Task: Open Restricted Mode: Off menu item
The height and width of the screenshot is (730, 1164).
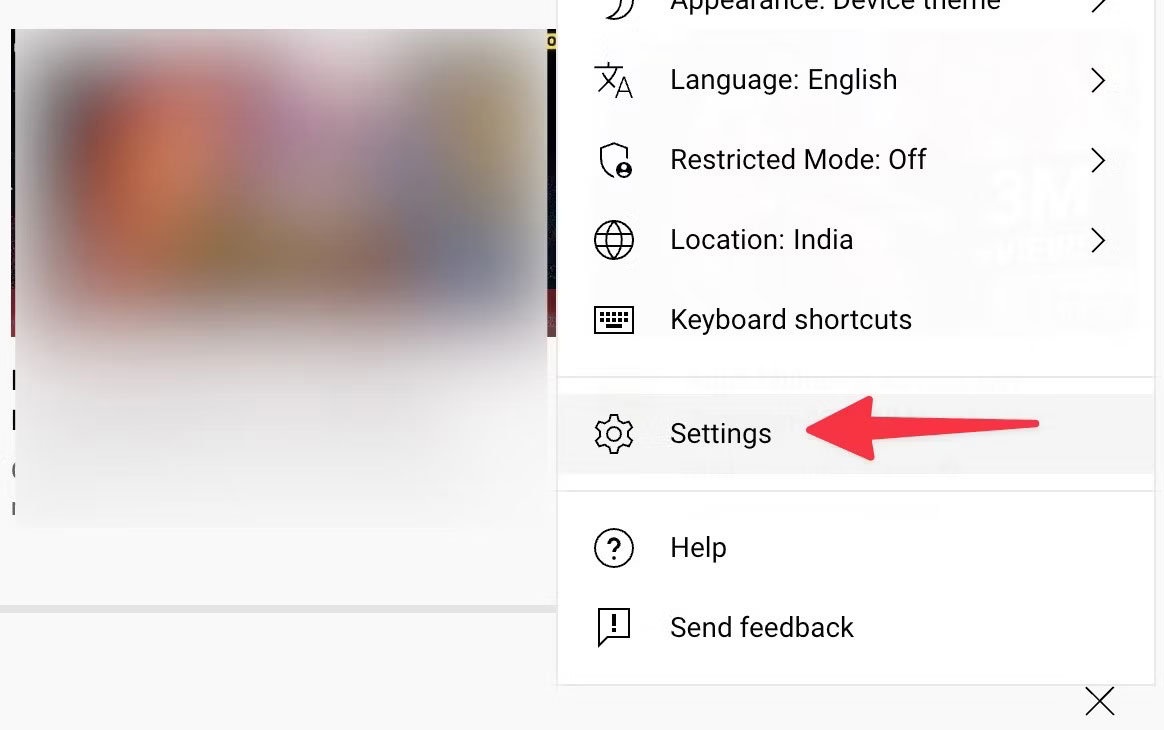Action: pos(856,160)
